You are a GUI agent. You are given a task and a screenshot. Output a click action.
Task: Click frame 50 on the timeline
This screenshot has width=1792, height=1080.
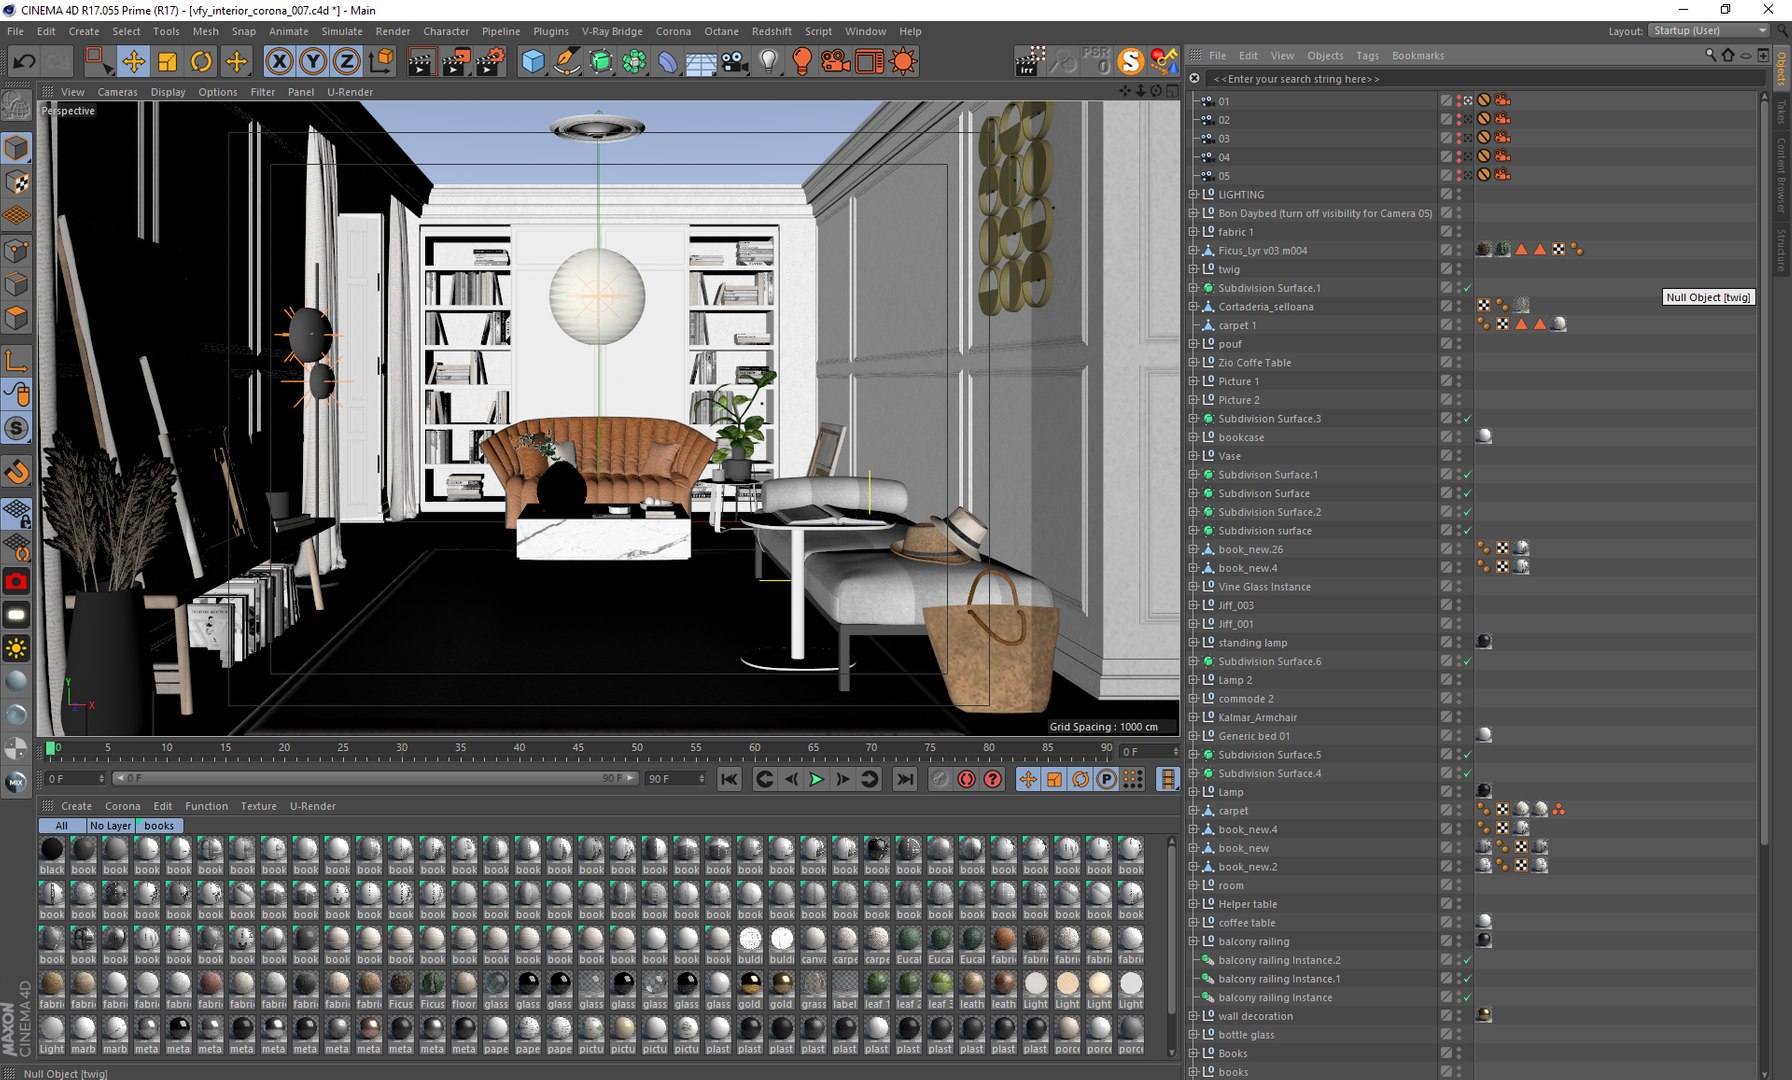637,748
